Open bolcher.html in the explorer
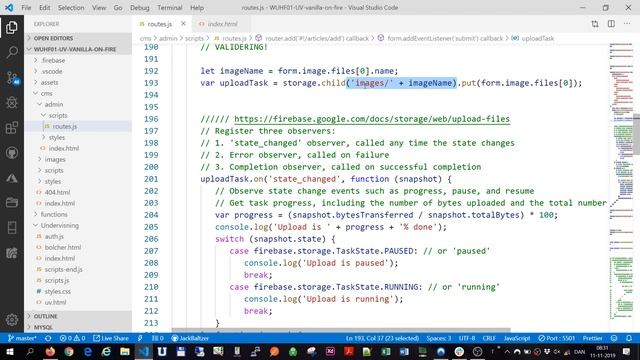The image size is (640, 360). [78, 247]
